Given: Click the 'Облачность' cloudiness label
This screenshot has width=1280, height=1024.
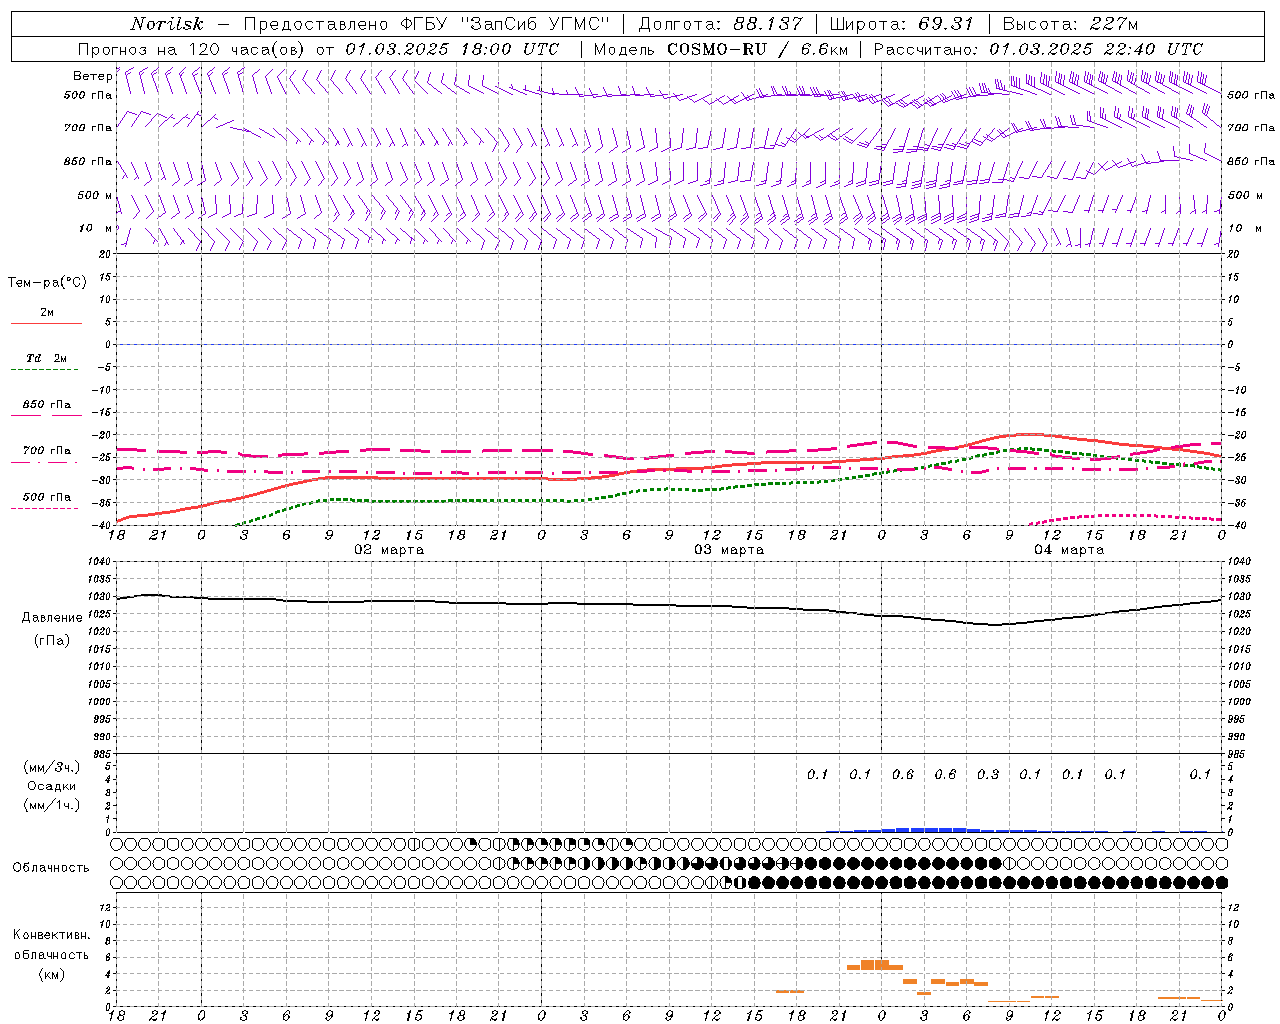Looking at the screenshot, I should click(51, 868).
